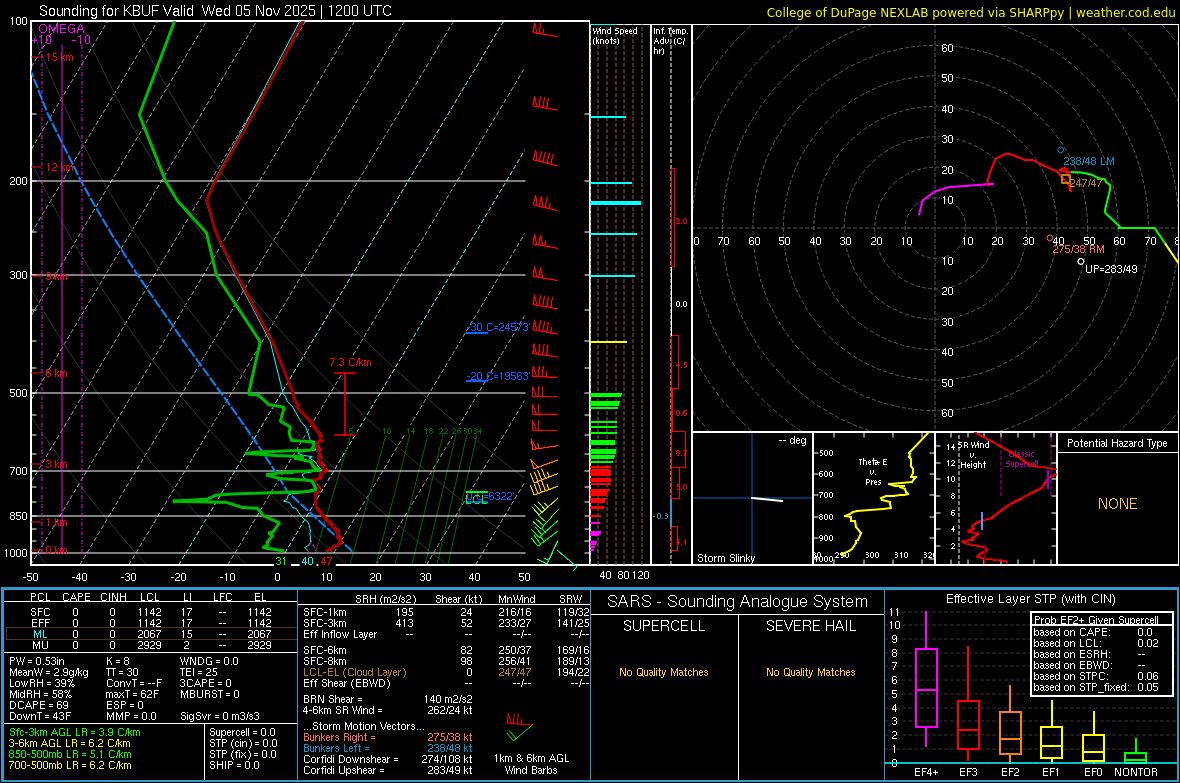Click the Supercell = 0.0 value
This screenshot has width=1180, height=783.
[x=242, y=732]
